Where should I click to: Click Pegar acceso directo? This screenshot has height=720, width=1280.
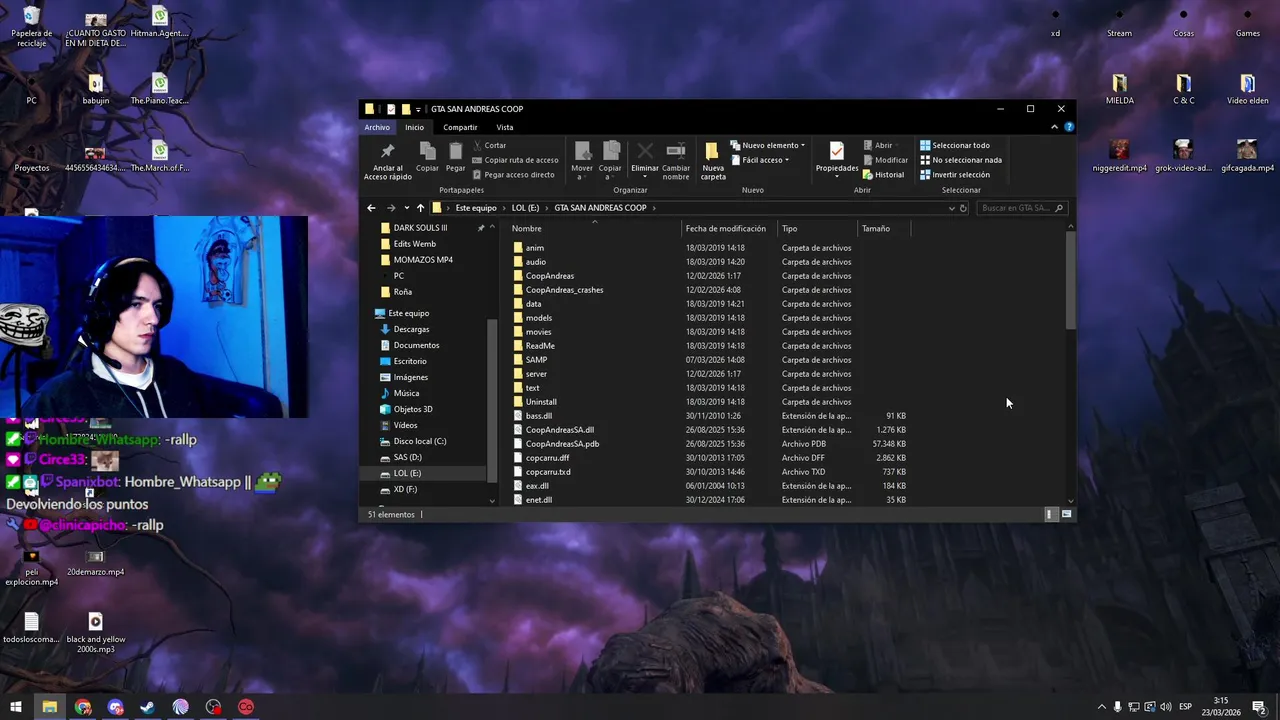(x=513, y=175)
